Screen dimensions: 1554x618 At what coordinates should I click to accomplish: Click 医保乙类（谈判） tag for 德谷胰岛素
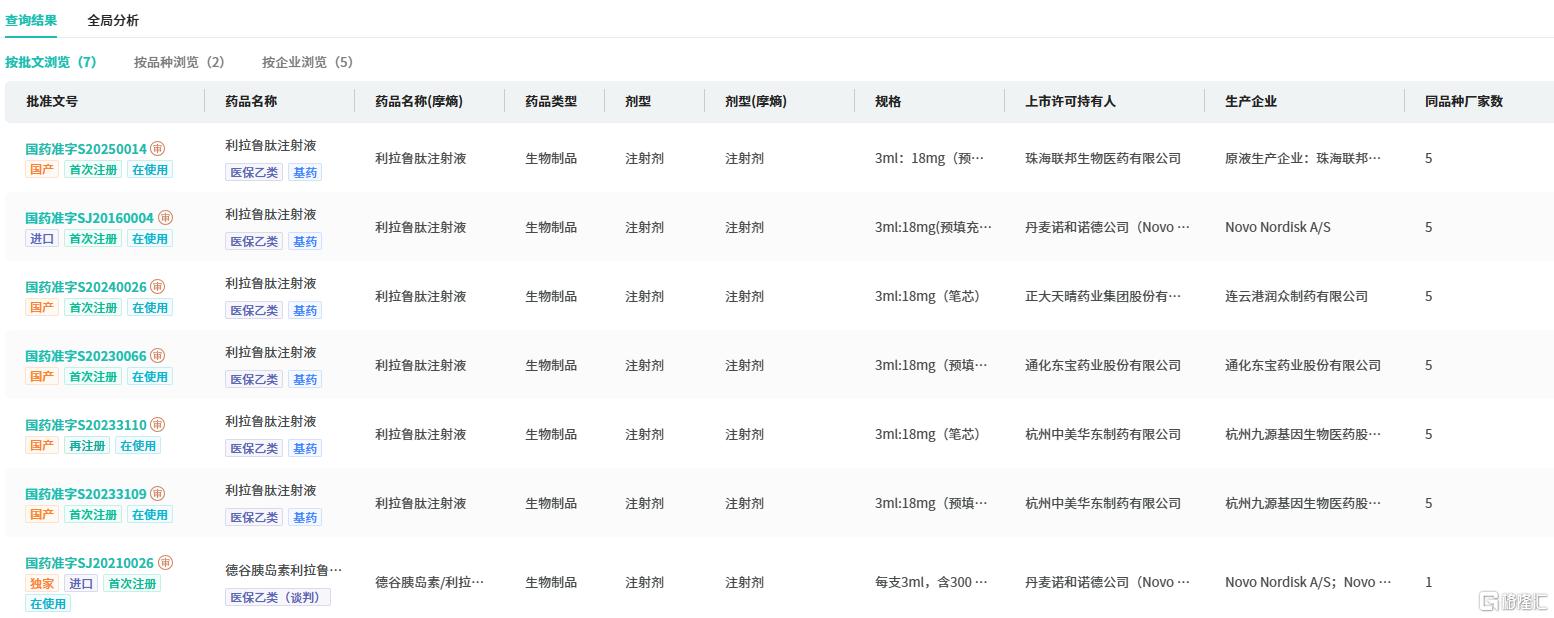[x=278, y=598]
